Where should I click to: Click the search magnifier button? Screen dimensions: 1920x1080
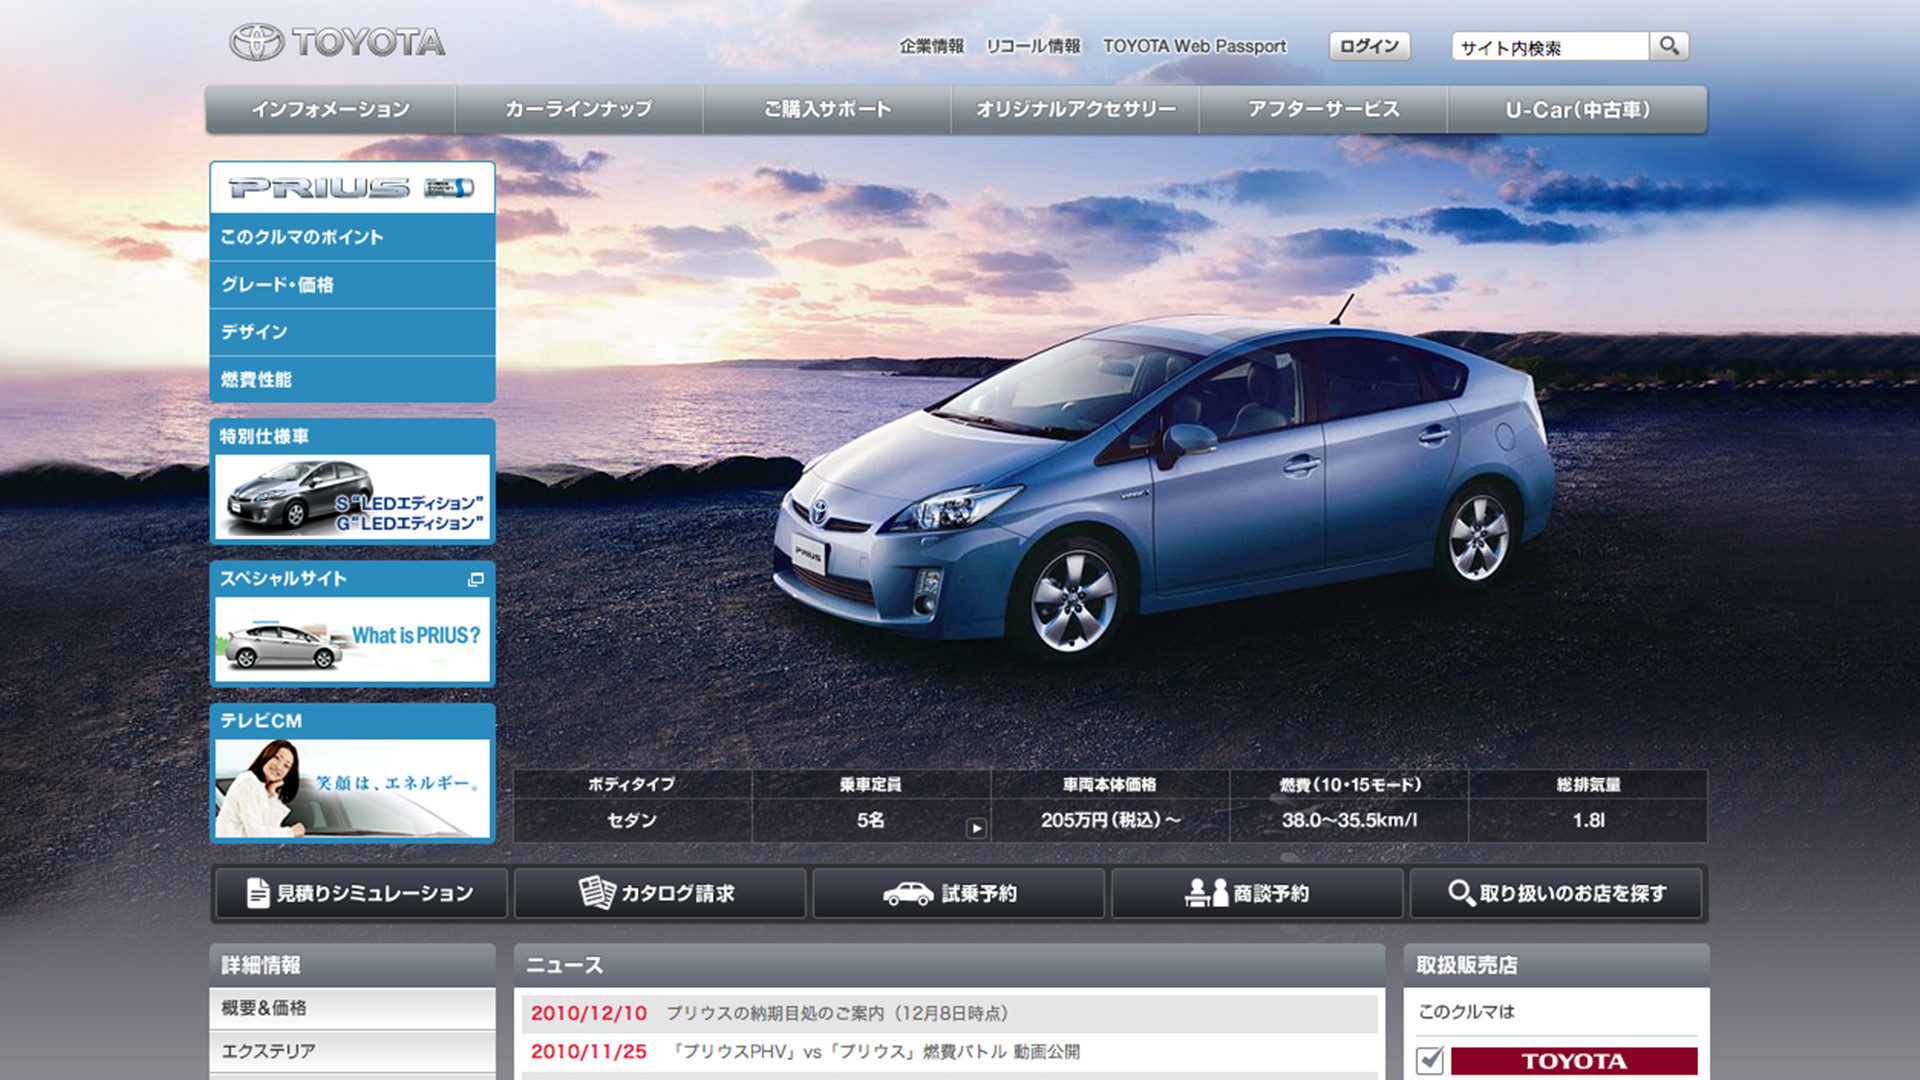pos(1669,46)
